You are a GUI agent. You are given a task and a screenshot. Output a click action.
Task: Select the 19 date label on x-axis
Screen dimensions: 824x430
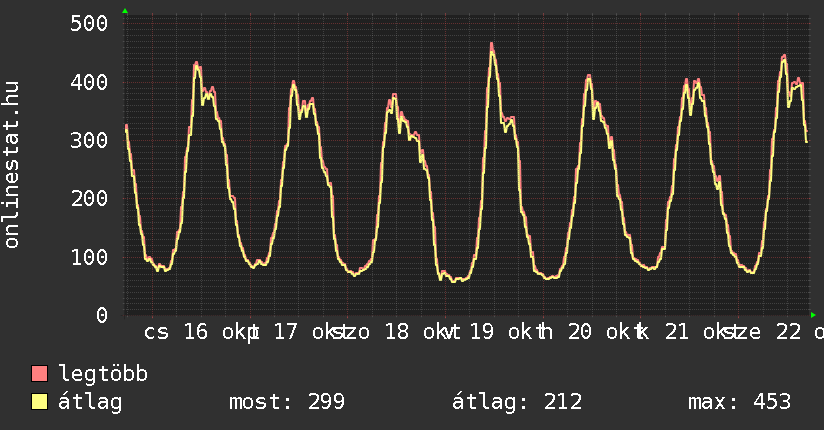click(x=481, y=332)
